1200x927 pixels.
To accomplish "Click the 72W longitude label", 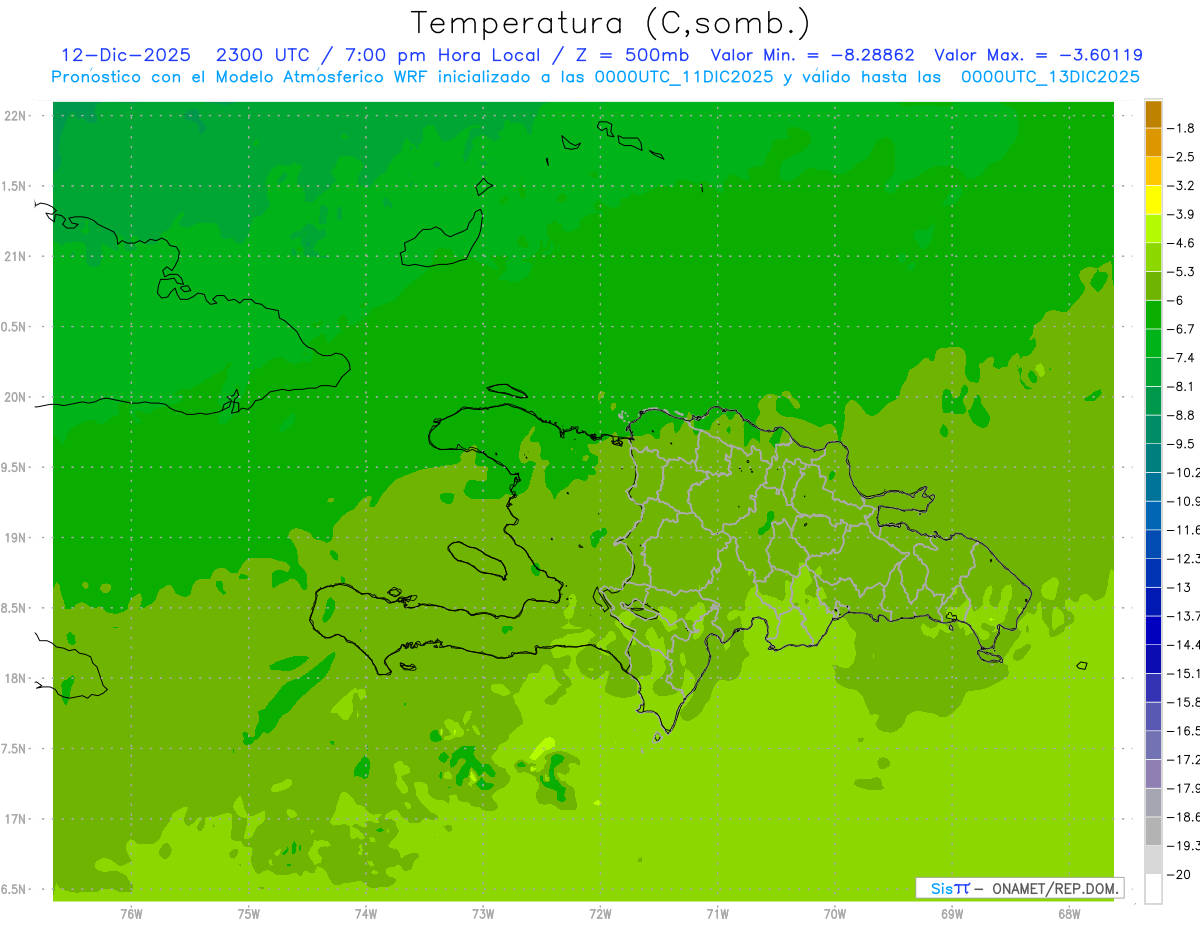I will [x=600, y=913].
